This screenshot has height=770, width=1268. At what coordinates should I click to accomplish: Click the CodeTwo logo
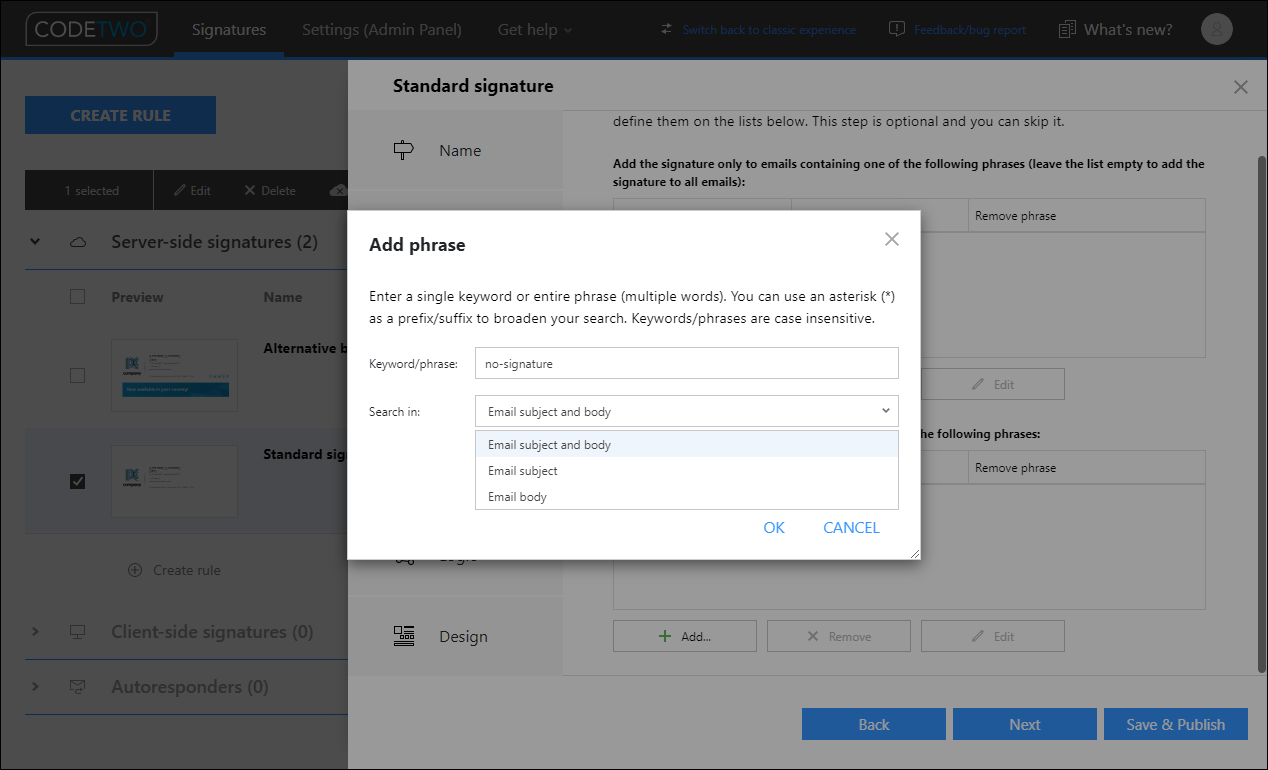pyautogui.click(x=91, y=29)
